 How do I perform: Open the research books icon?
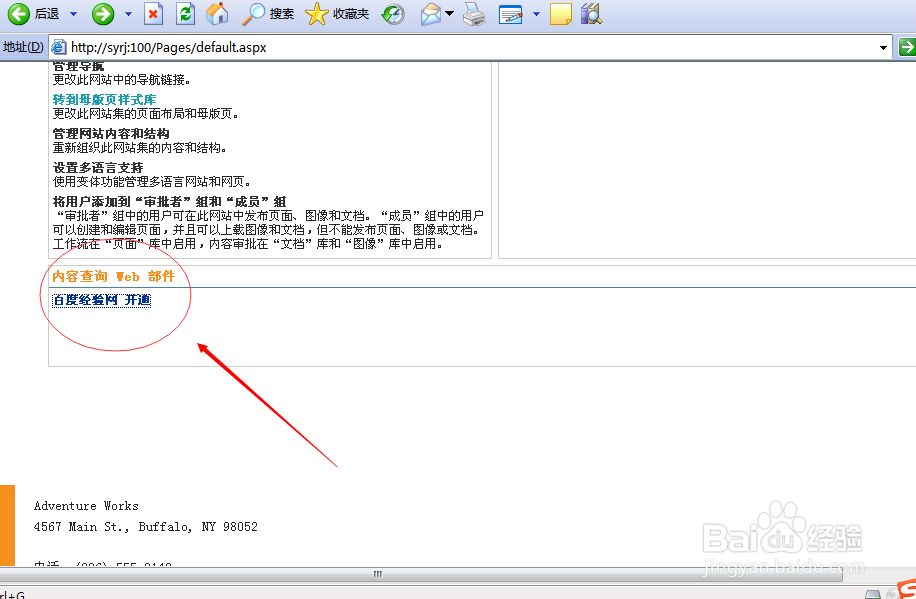coord(591,14)
